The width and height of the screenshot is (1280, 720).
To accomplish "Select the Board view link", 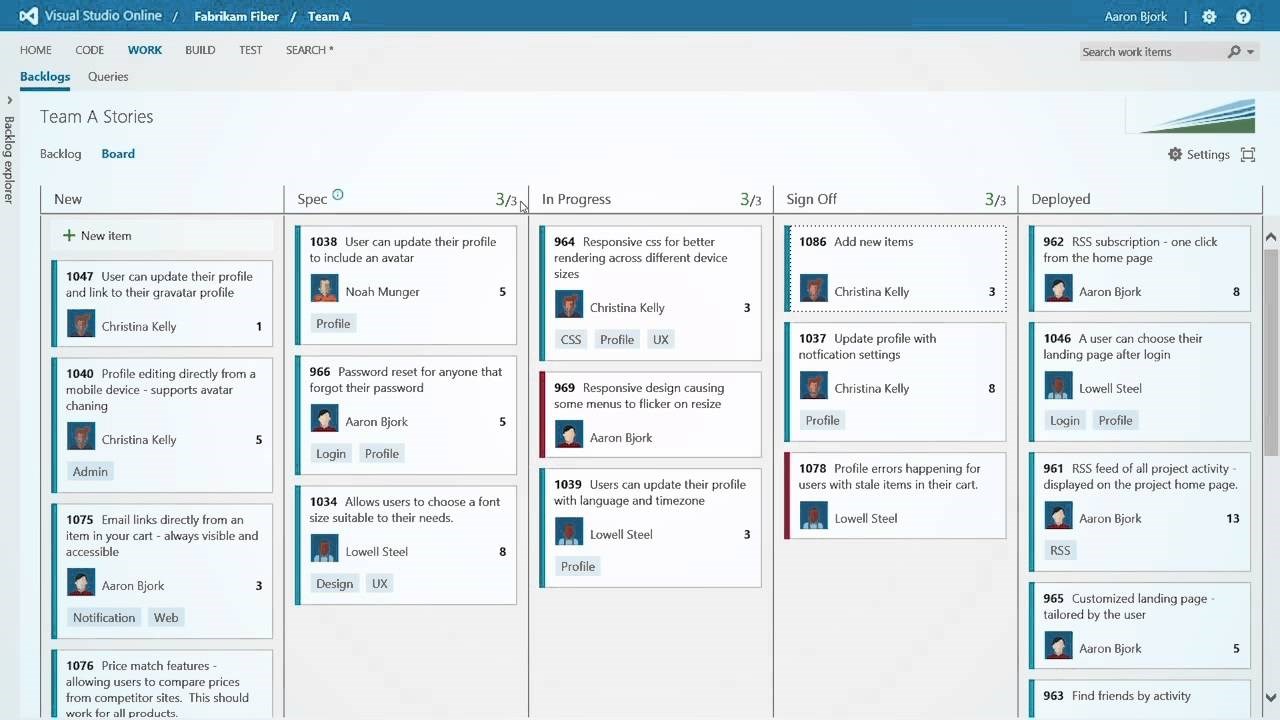I will (118, 154).
